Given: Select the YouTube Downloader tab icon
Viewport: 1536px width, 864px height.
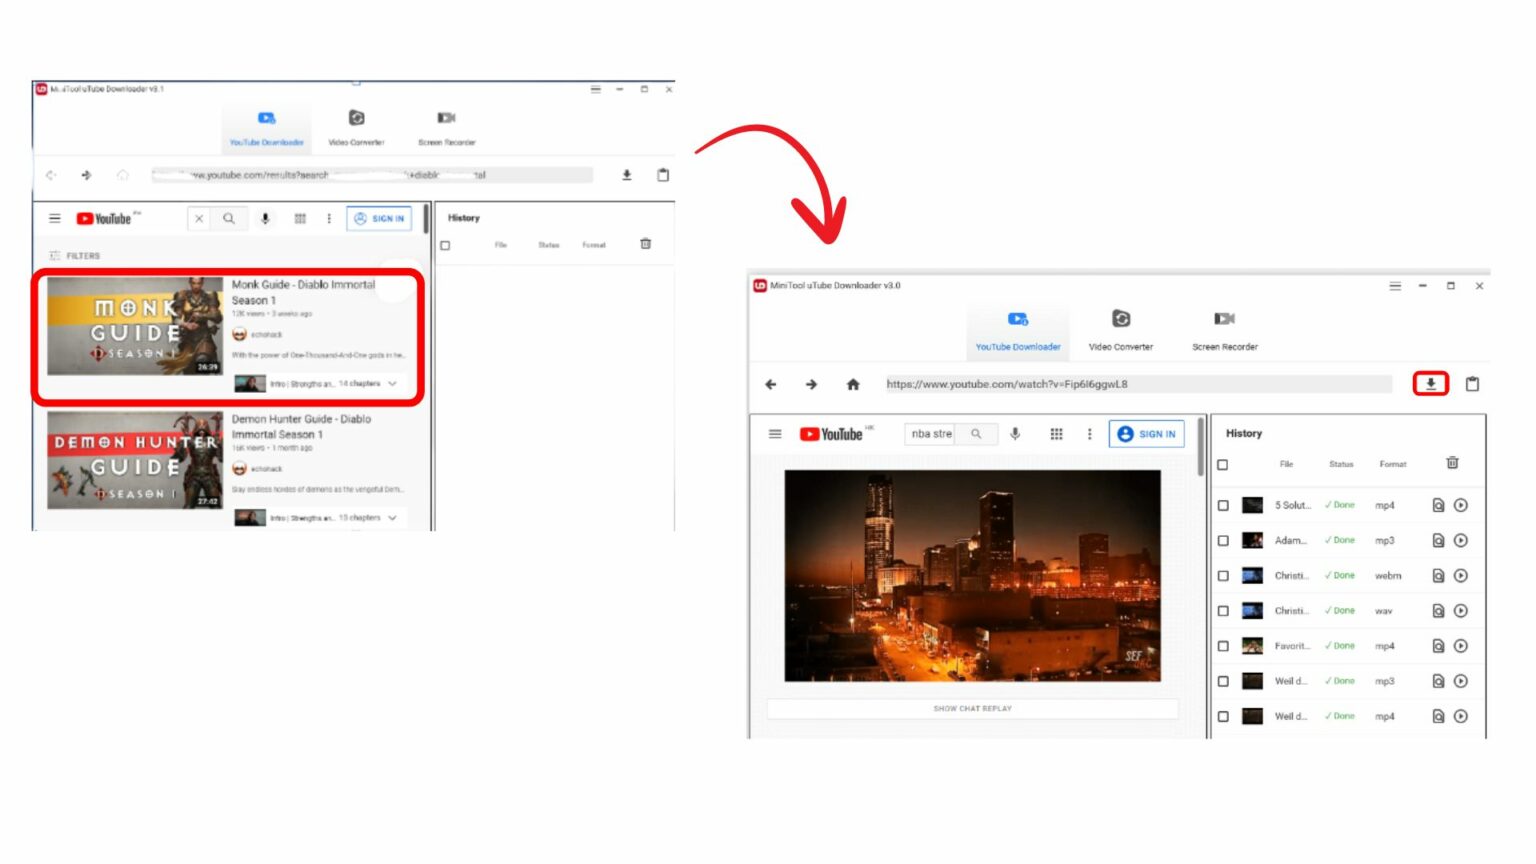Looking at the screenshot, I should tap(1017, 319).
